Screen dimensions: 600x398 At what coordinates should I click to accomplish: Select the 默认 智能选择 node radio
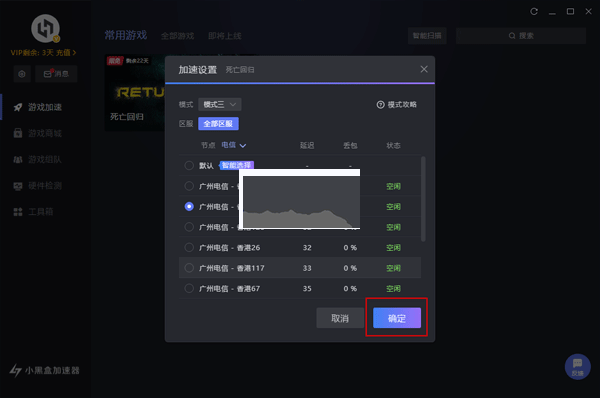click(189, 165)
